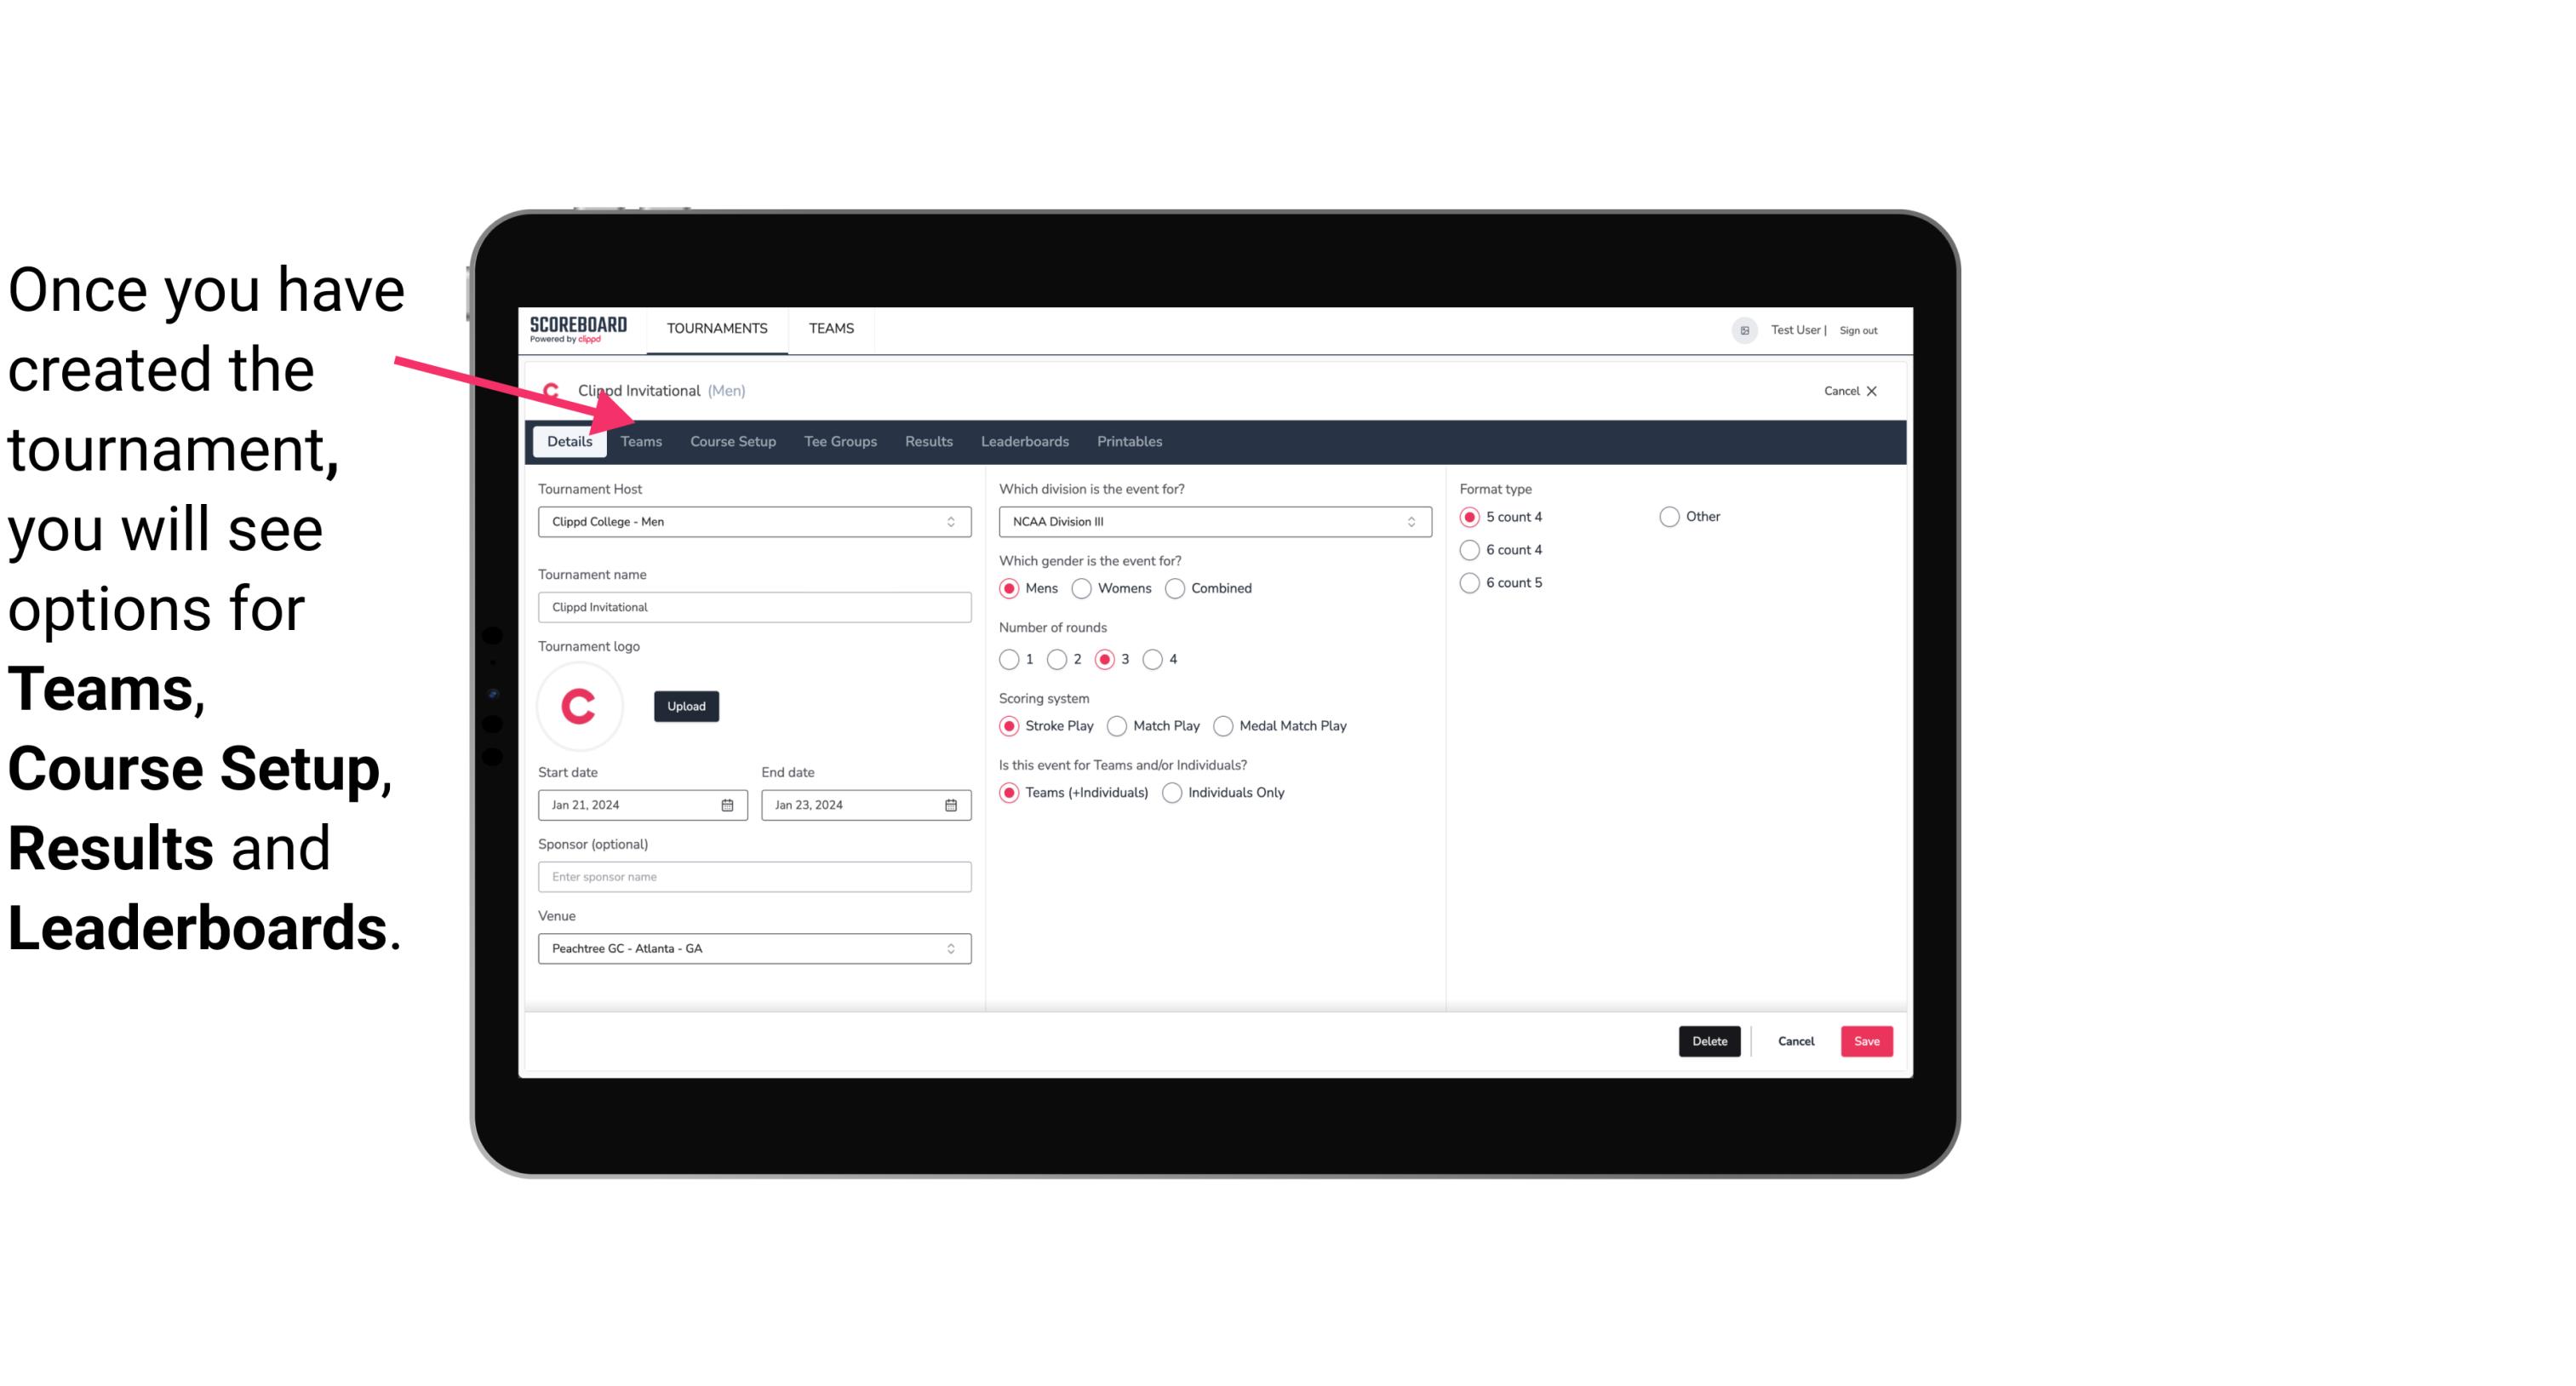
Task: Expand the Tournament Host dropdown
Action: 950,521
